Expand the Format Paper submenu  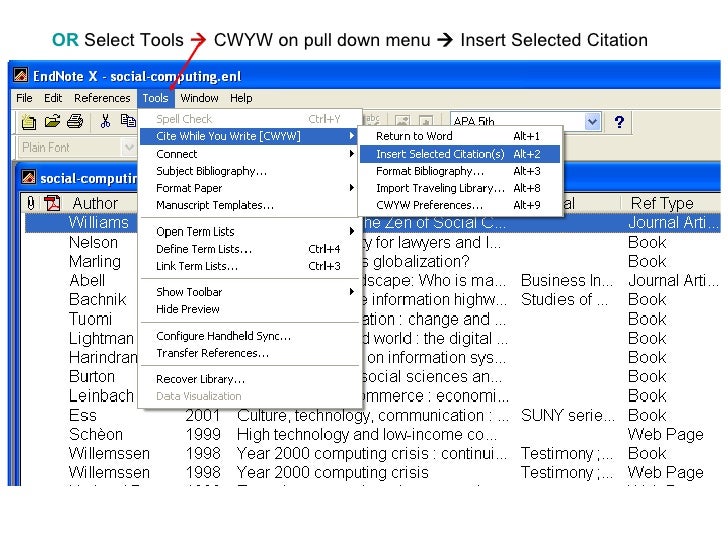(x=250, y=188)
